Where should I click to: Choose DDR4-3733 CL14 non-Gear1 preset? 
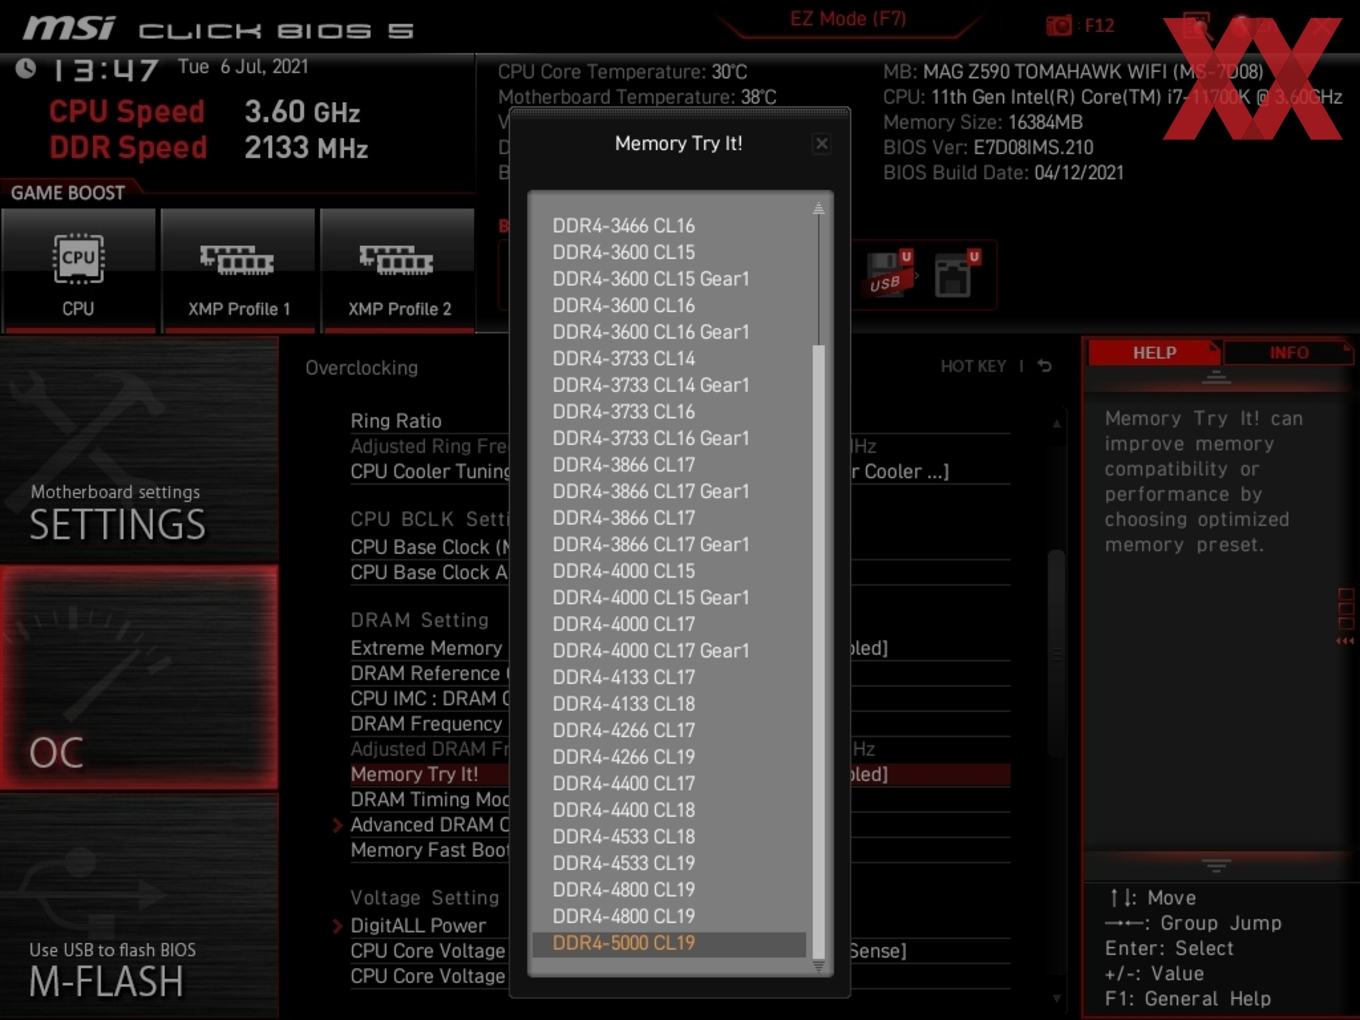coord(623,358)
